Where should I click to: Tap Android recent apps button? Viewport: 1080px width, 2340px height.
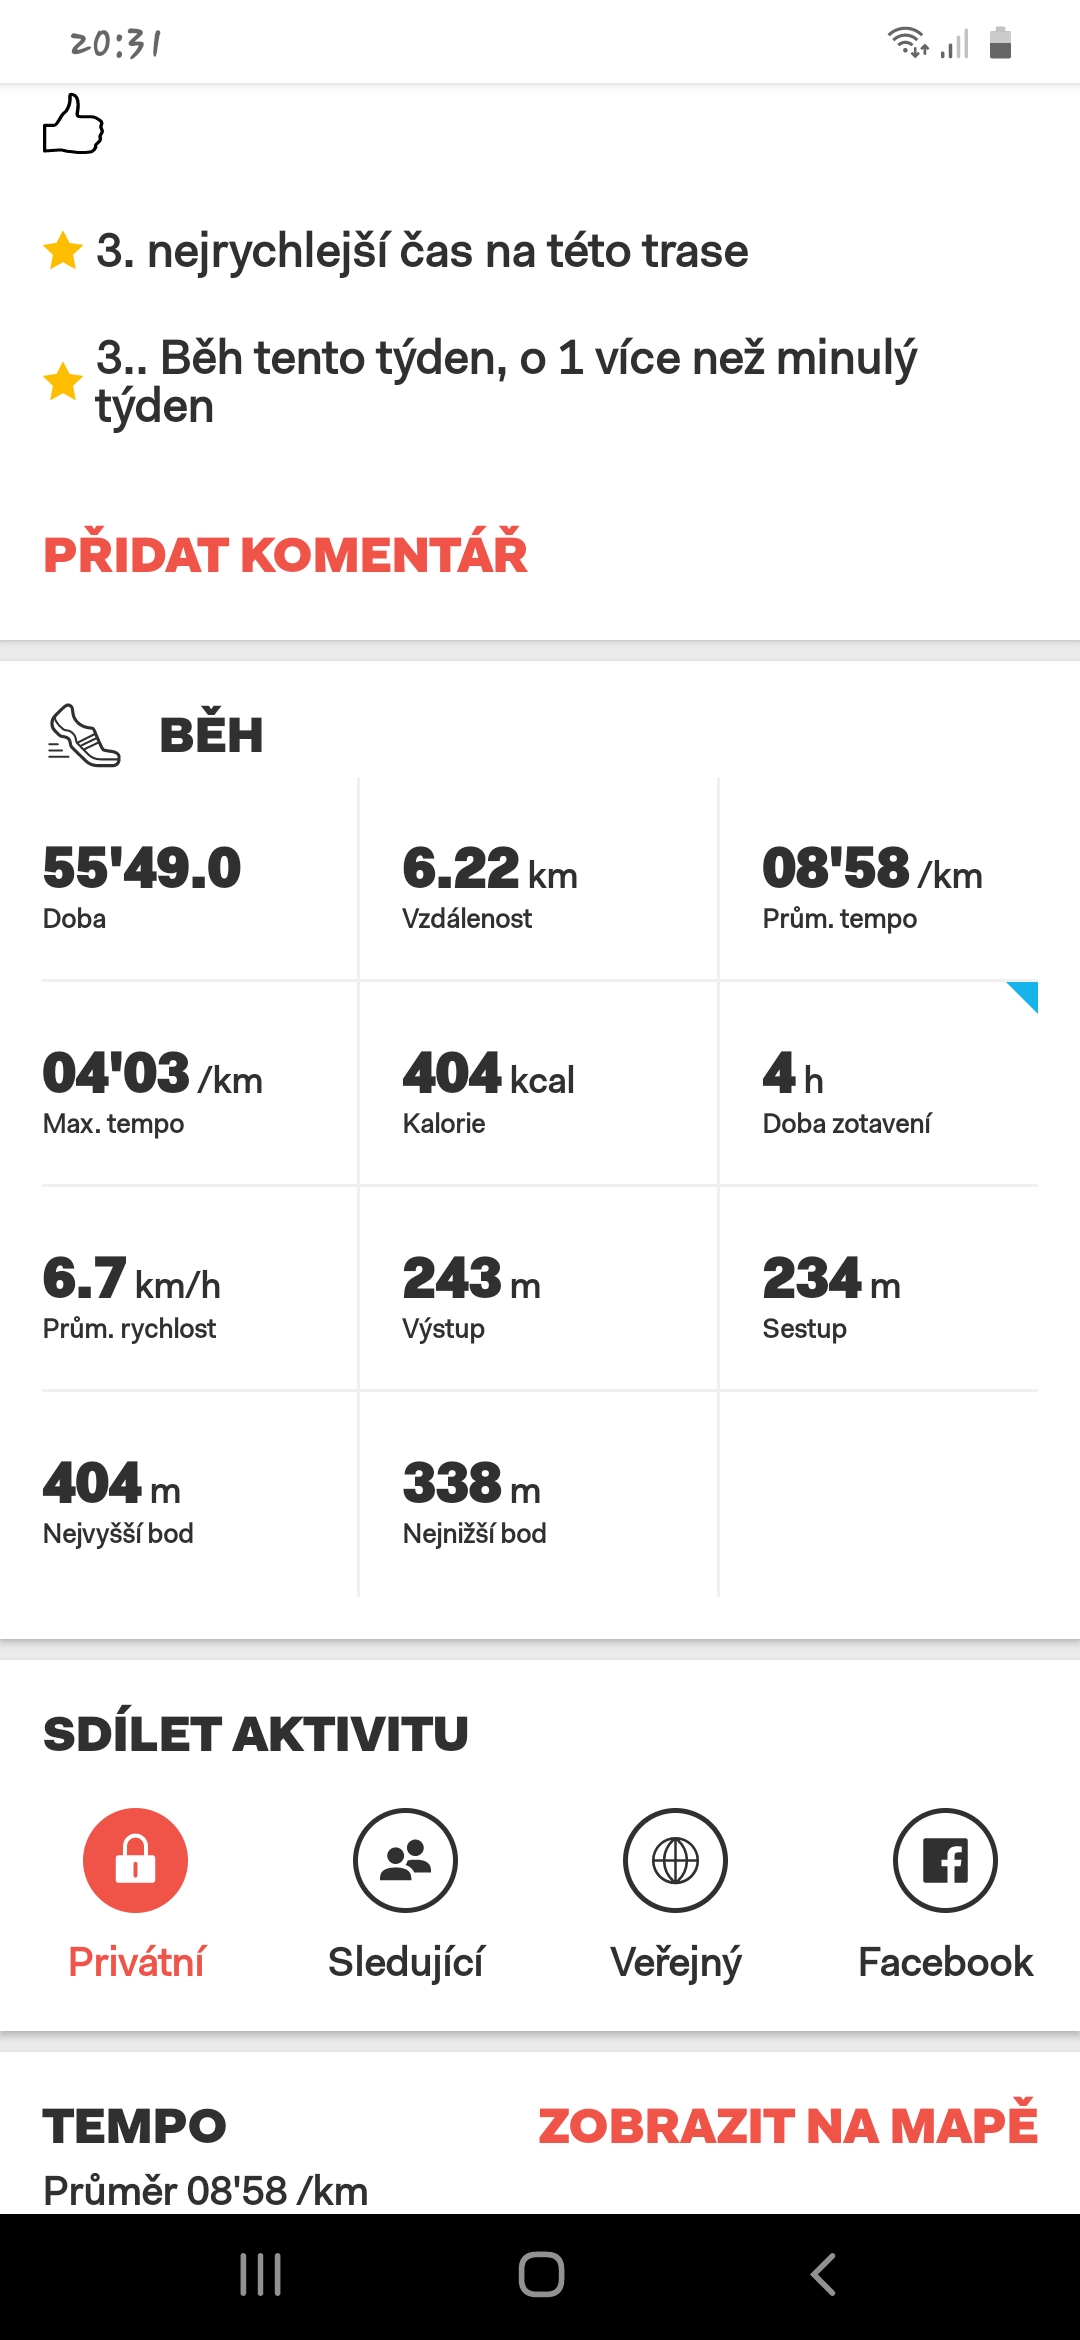260,2275
